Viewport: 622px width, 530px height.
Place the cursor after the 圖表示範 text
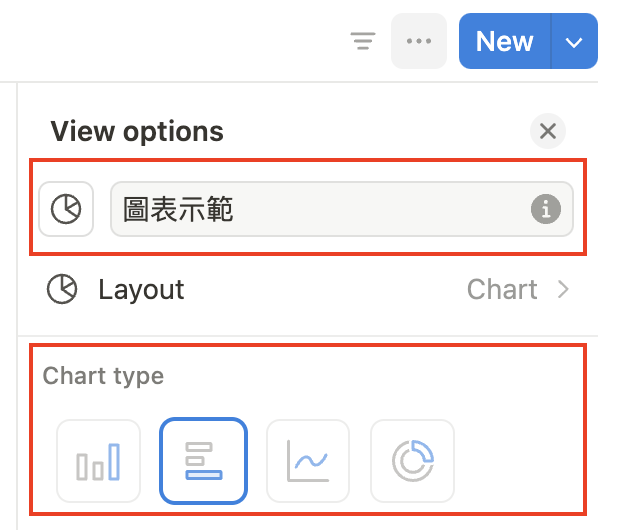(236, 209)
